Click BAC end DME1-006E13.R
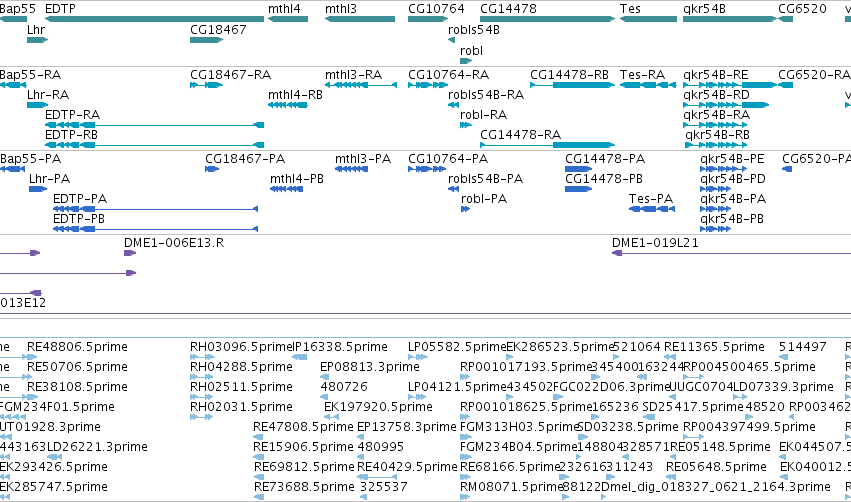This screenshot has height=502, width=851. 130,253
